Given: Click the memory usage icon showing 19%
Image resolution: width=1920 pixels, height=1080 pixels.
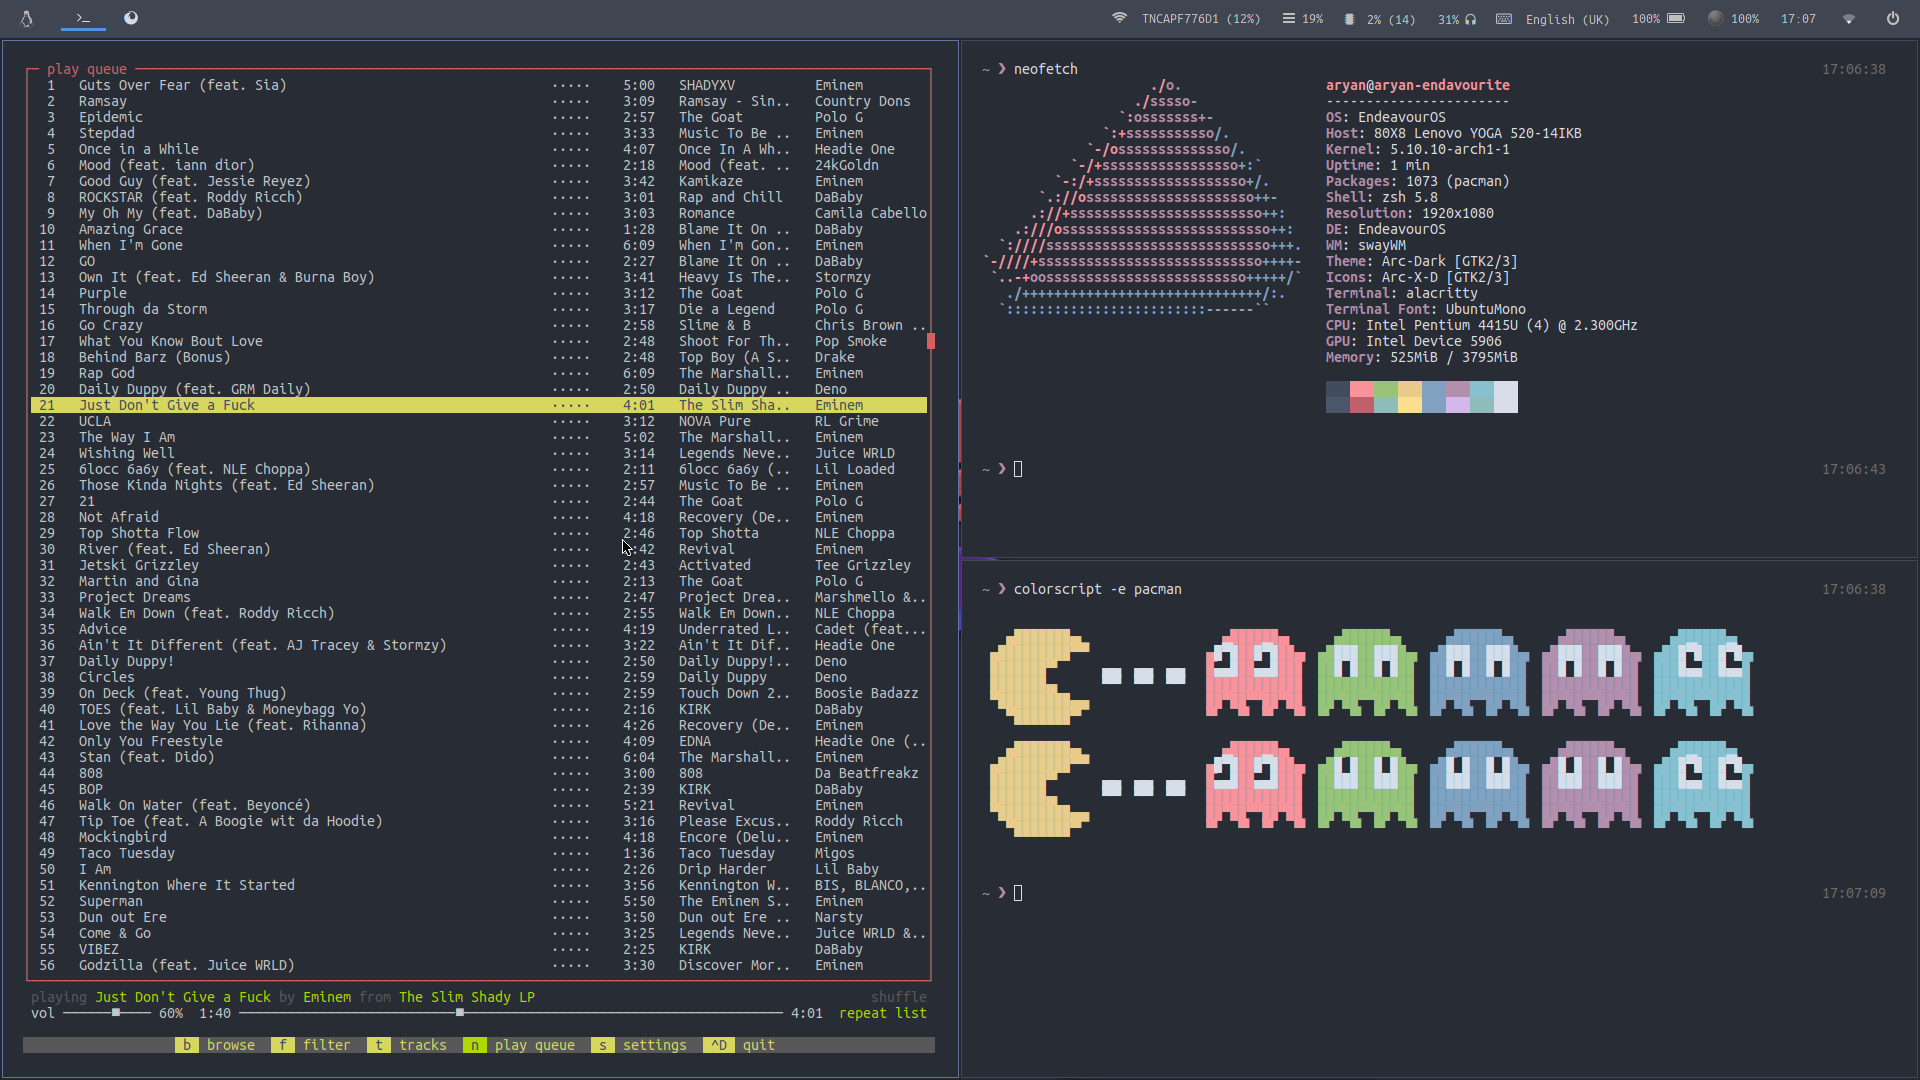Looking at the screenshot, I should [1289, 18].
